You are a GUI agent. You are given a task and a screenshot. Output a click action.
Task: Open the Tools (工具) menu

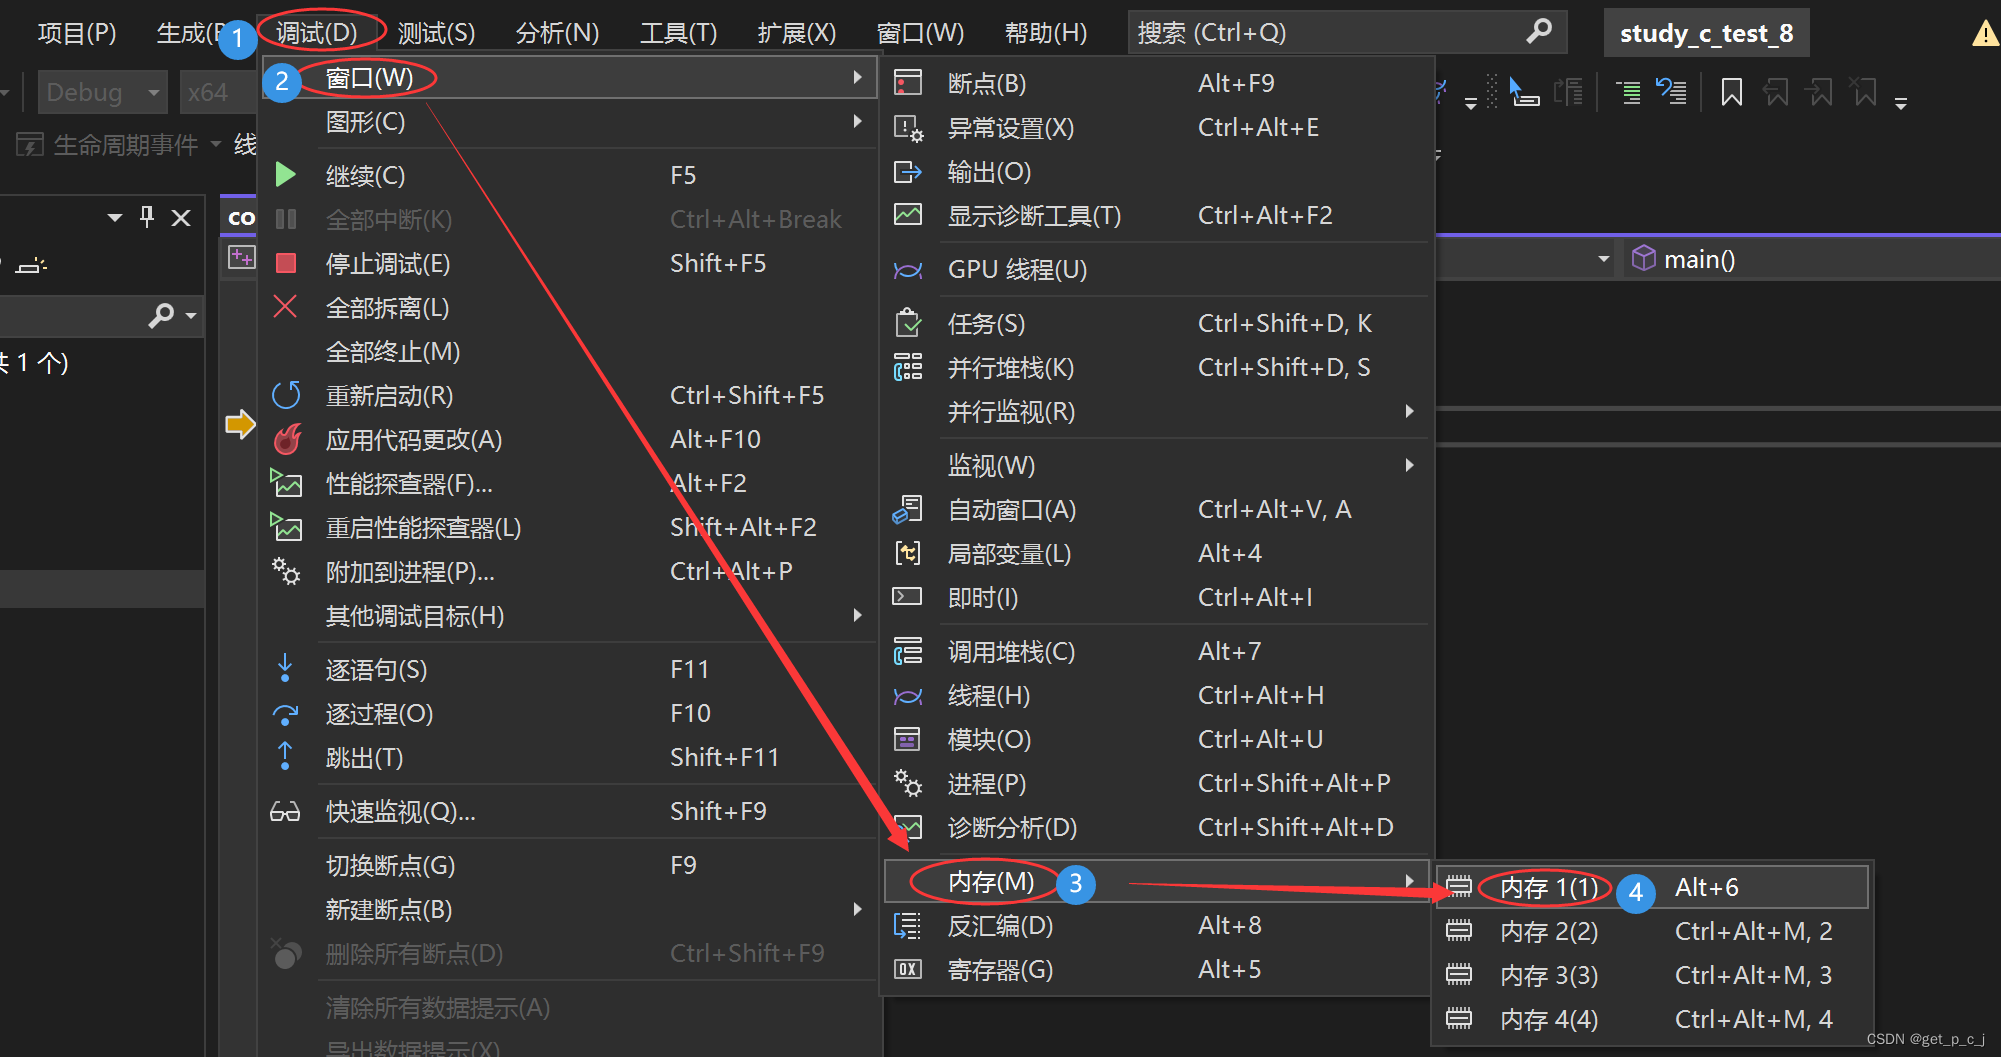pos(678,32)
